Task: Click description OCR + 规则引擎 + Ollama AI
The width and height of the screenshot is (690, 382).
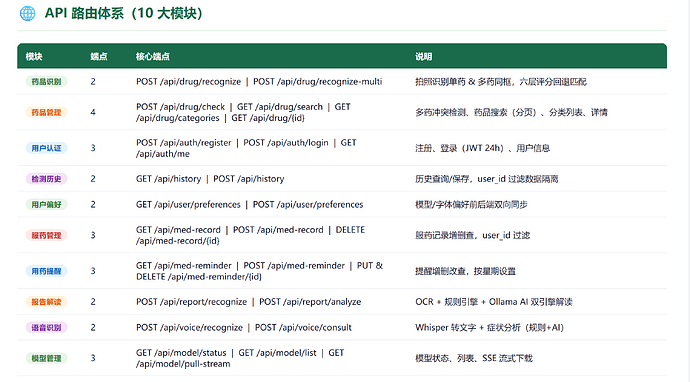Action: click(x=494, y=302)
